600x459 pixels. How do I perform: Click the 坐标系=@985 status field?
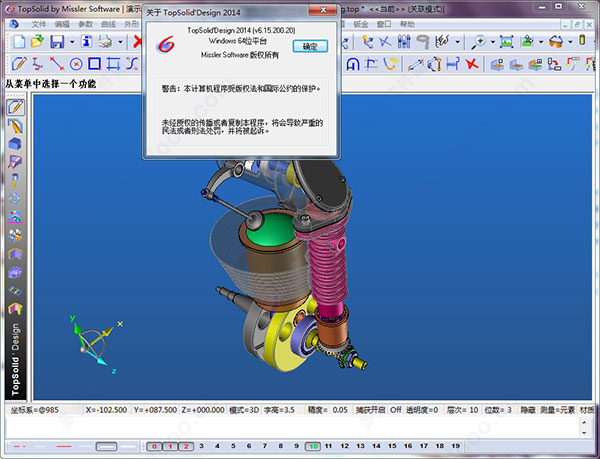[35, 410]
